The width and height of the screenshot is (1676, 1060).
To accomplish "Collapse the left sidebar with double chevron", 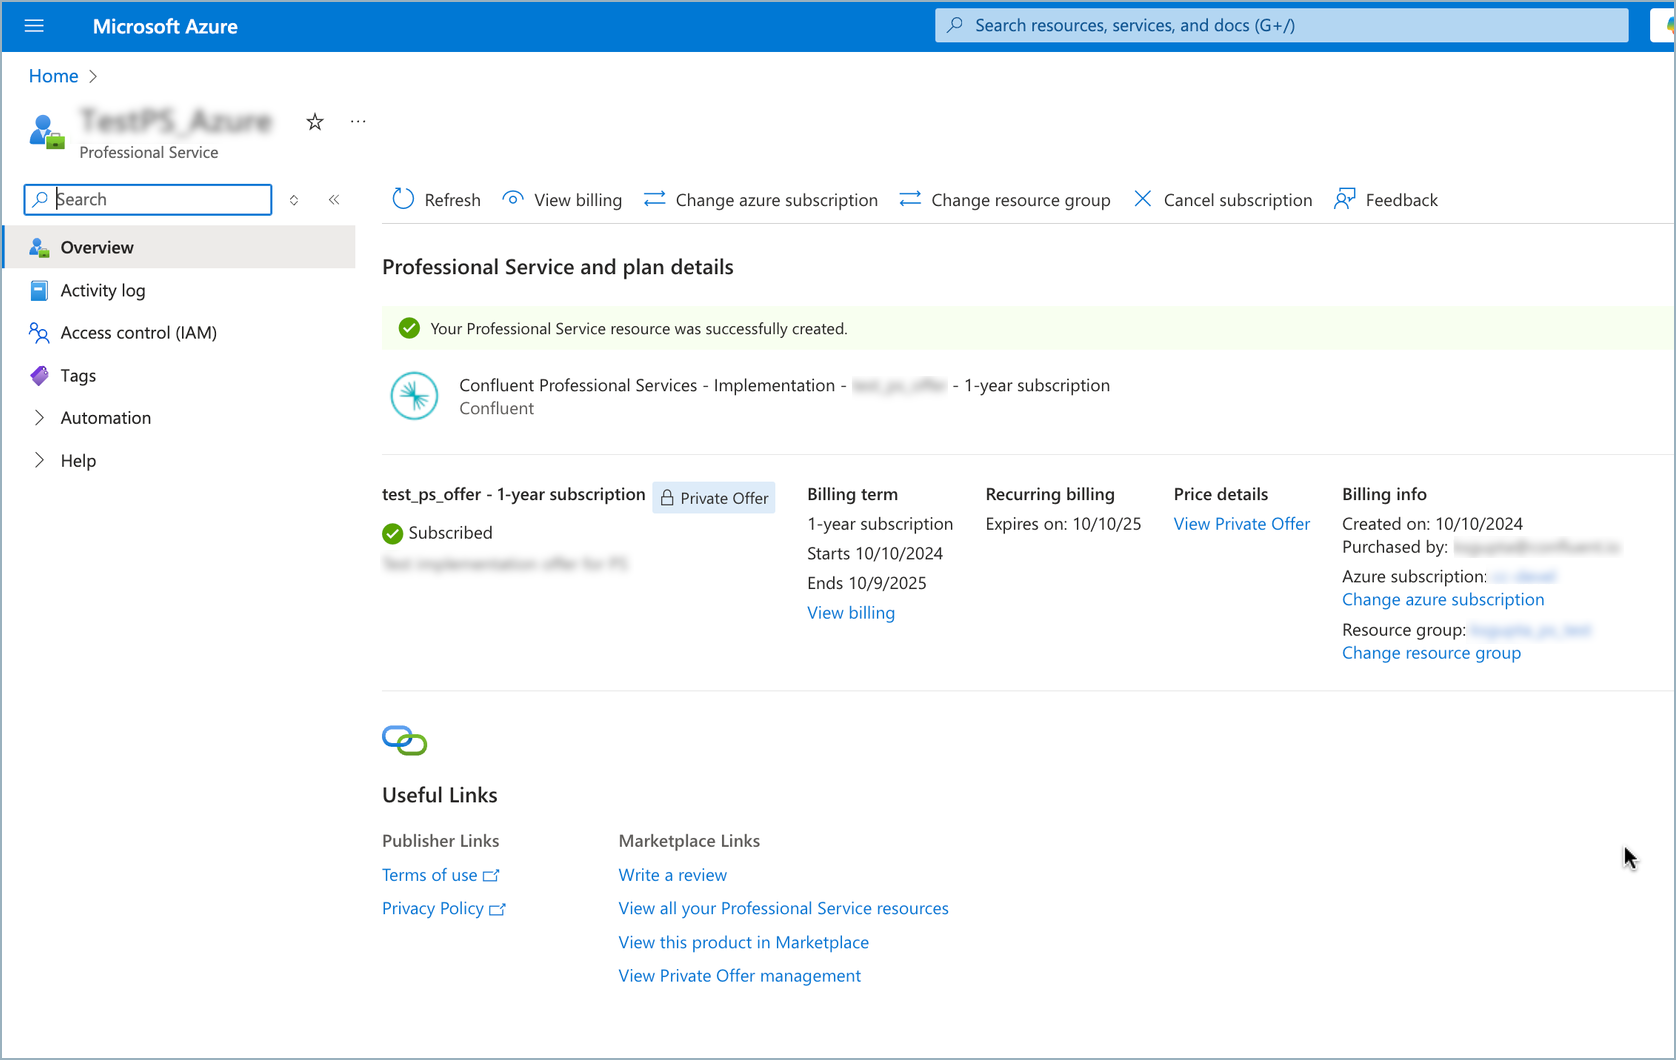I will point(334,200).
